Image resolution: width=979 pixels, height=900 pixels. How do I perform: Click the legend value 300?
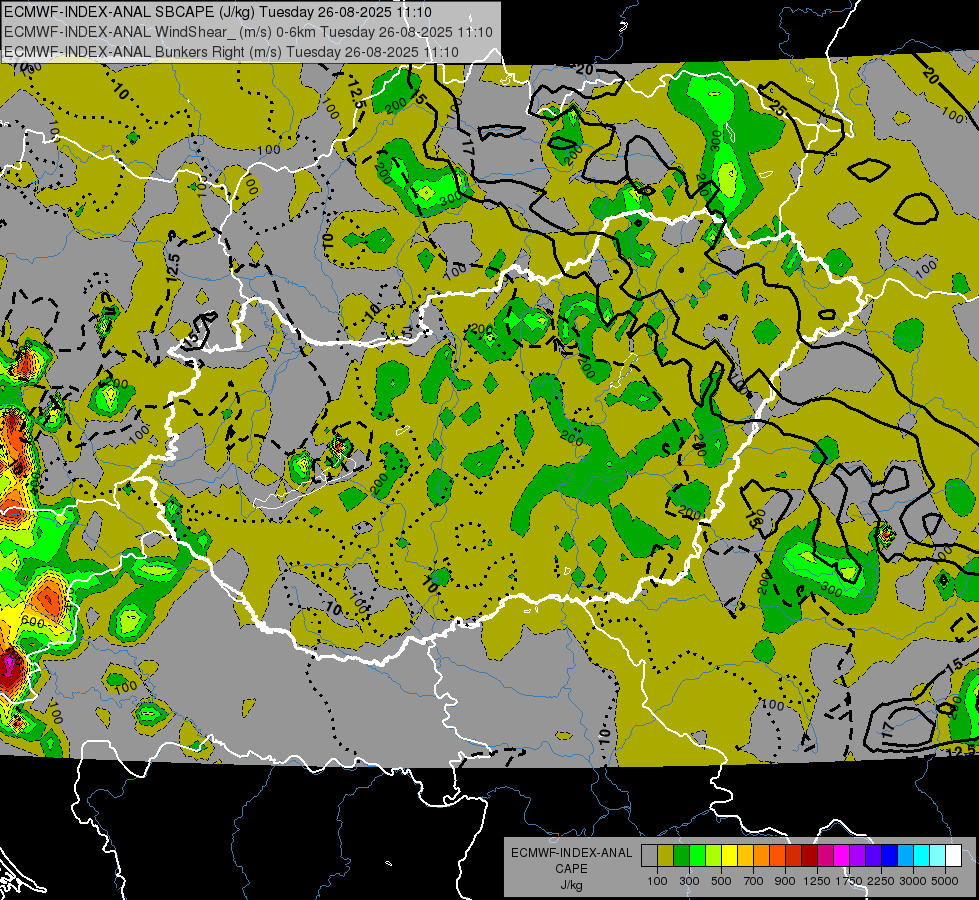(689, 881)
